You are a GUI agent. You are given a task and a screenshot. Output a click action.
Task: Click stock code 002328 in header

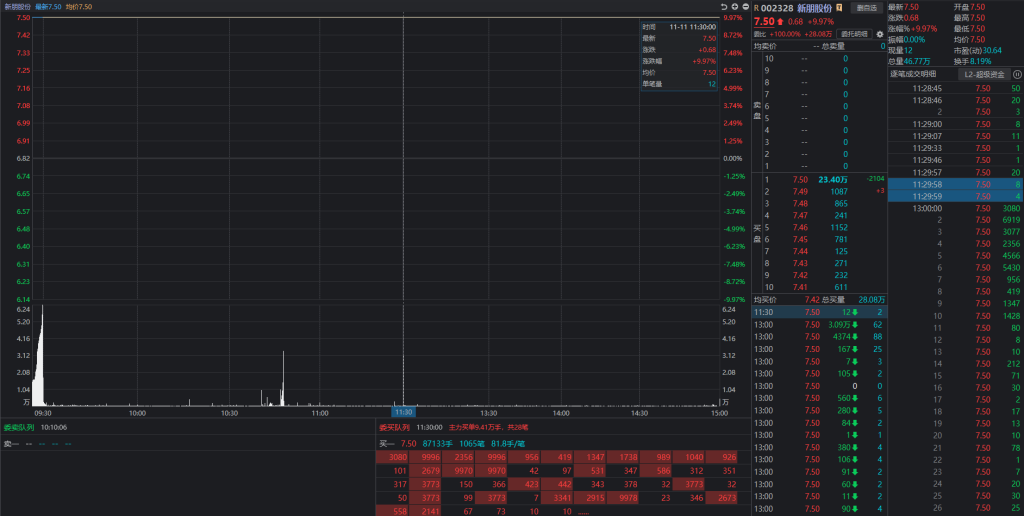point(778,7)
